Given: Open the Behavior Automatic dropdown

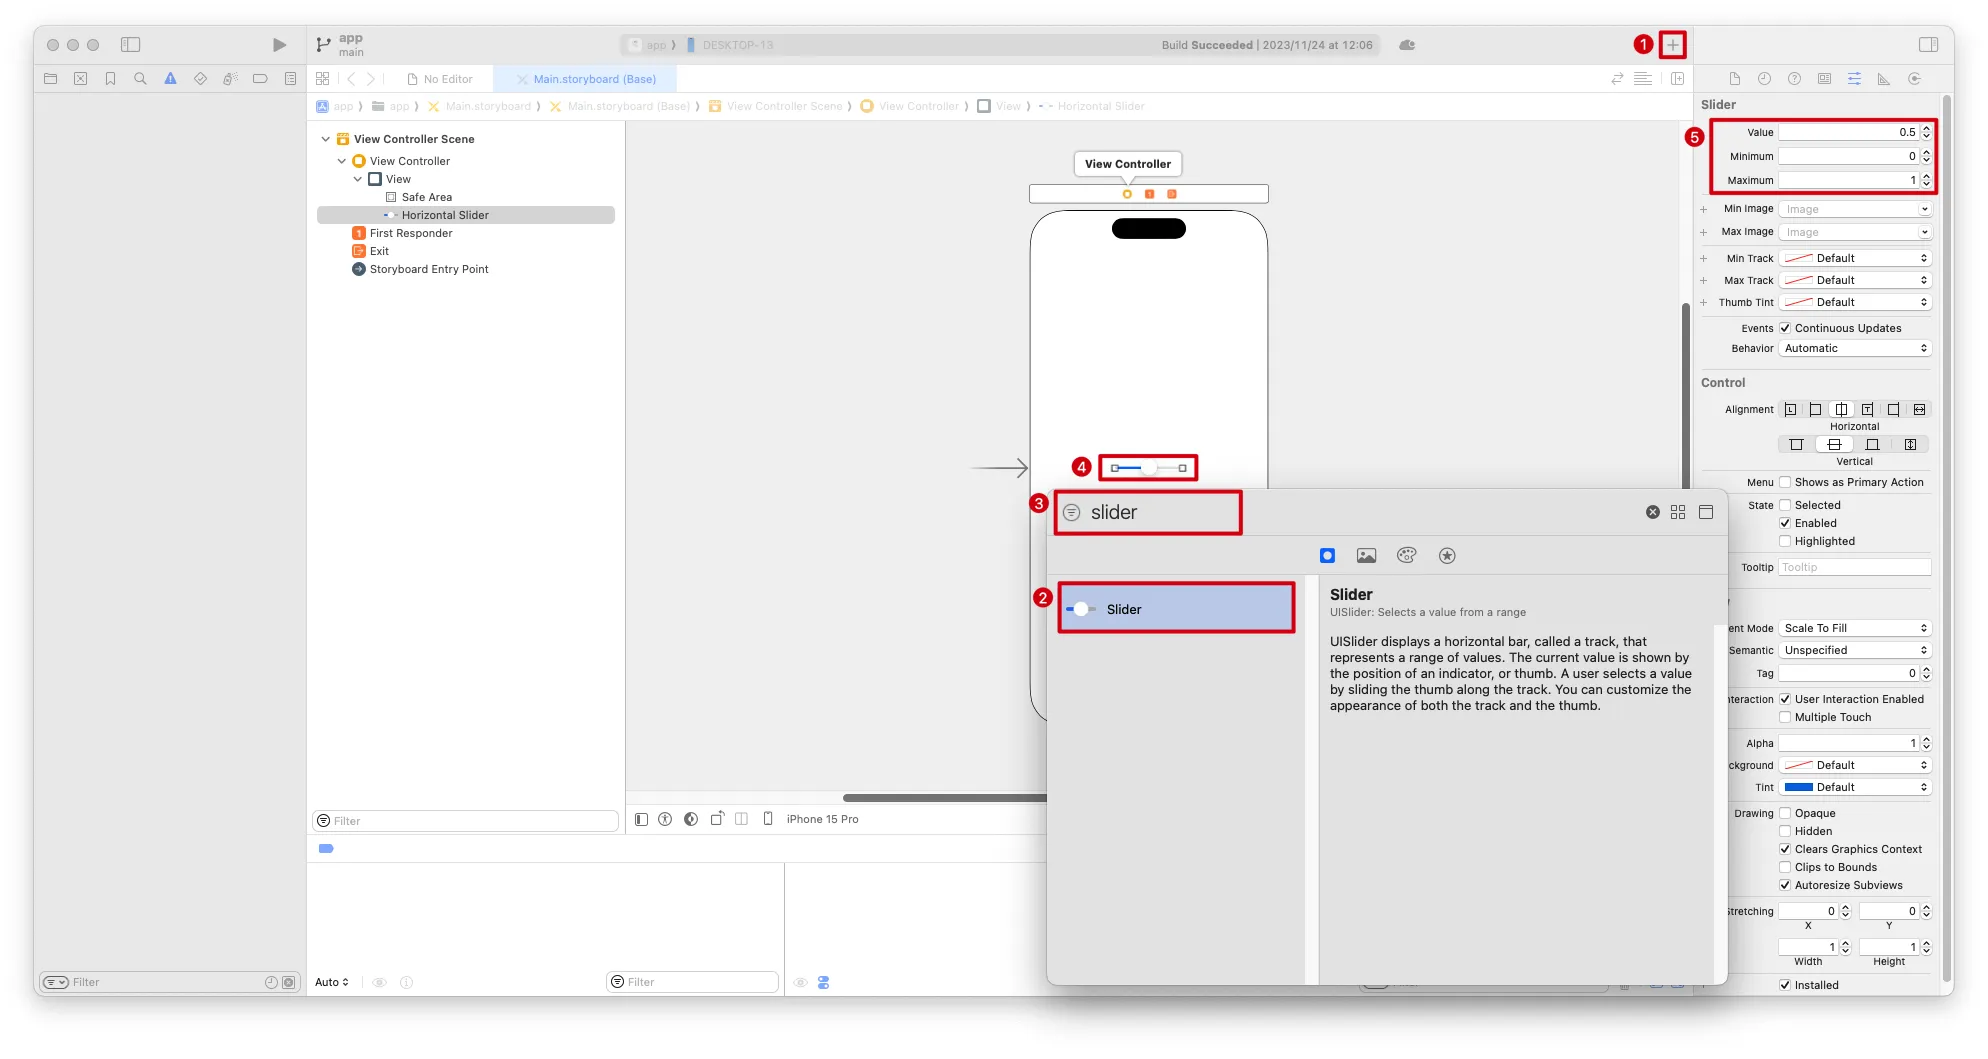Looking at the screenshot, I should 1855,348.
